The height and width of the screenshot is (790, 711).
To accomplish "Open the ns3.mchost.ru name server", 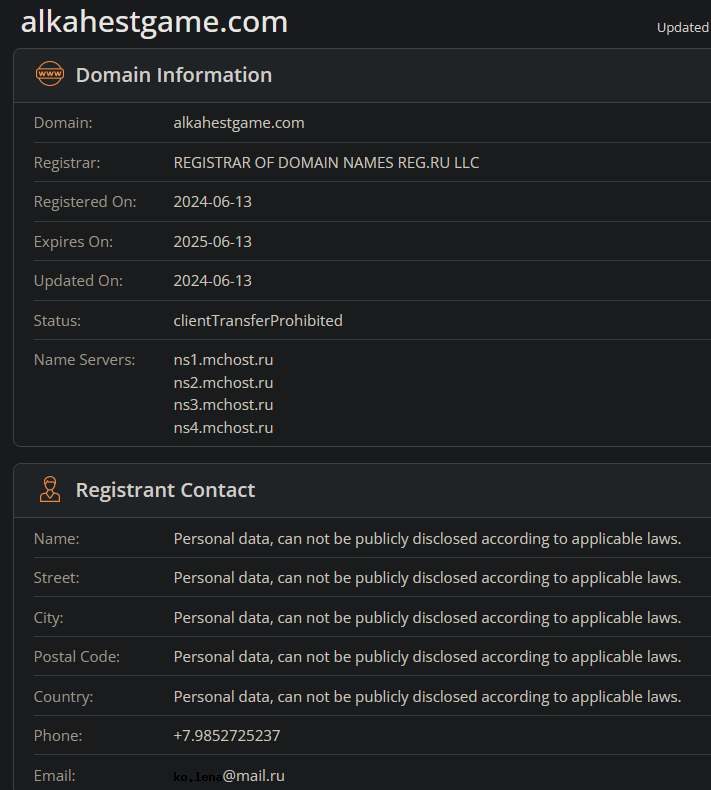I will point(223,405).
